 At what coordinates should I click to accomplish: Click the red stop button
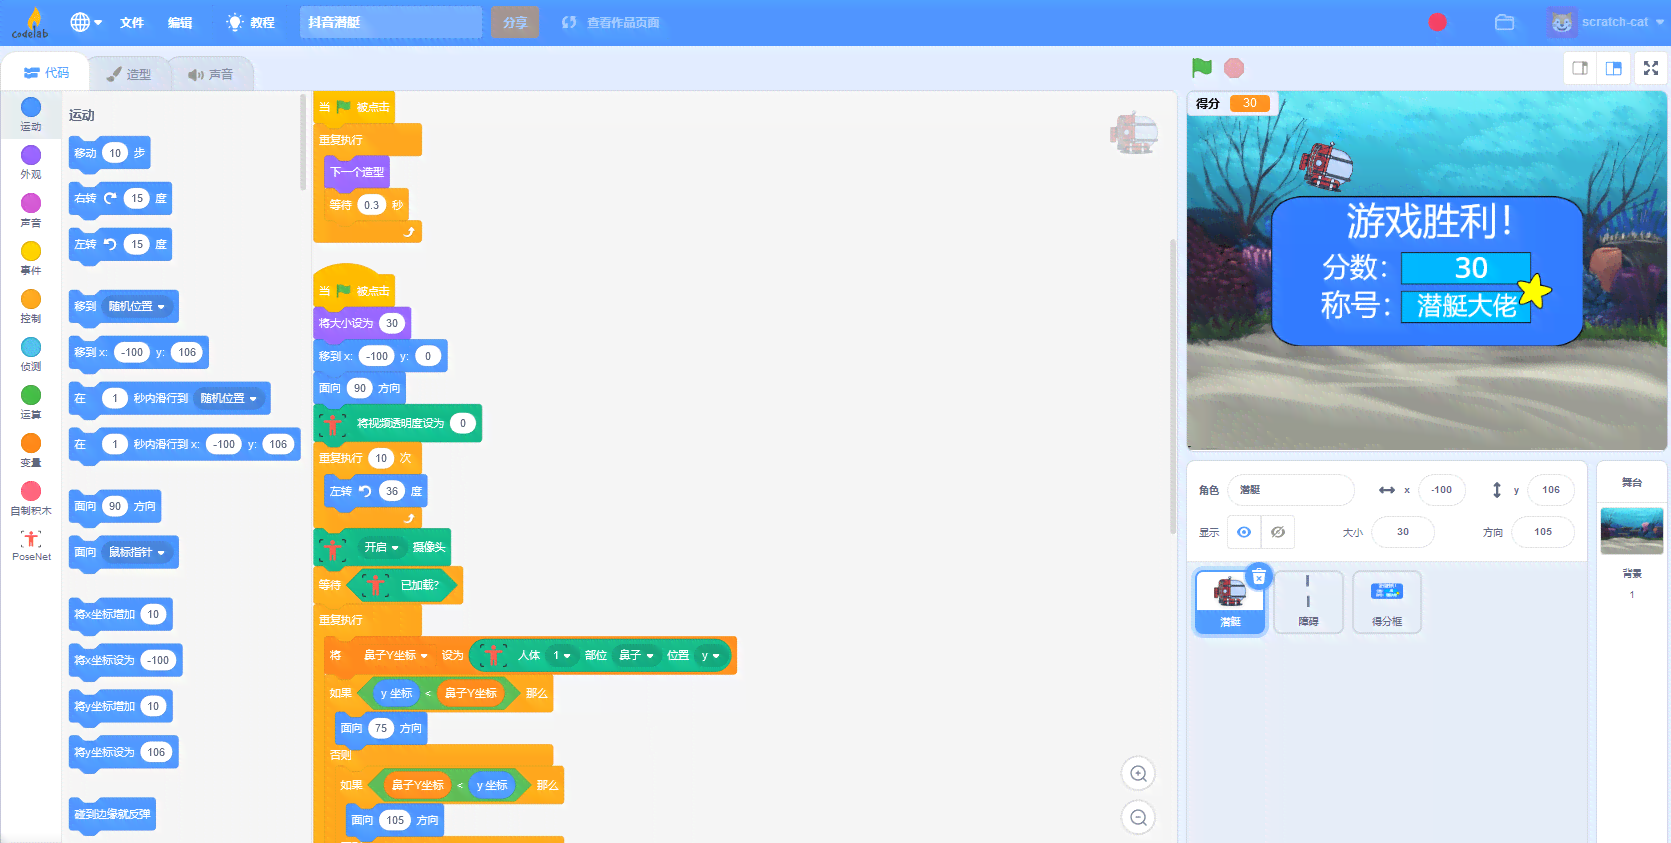pos(1234,68)
